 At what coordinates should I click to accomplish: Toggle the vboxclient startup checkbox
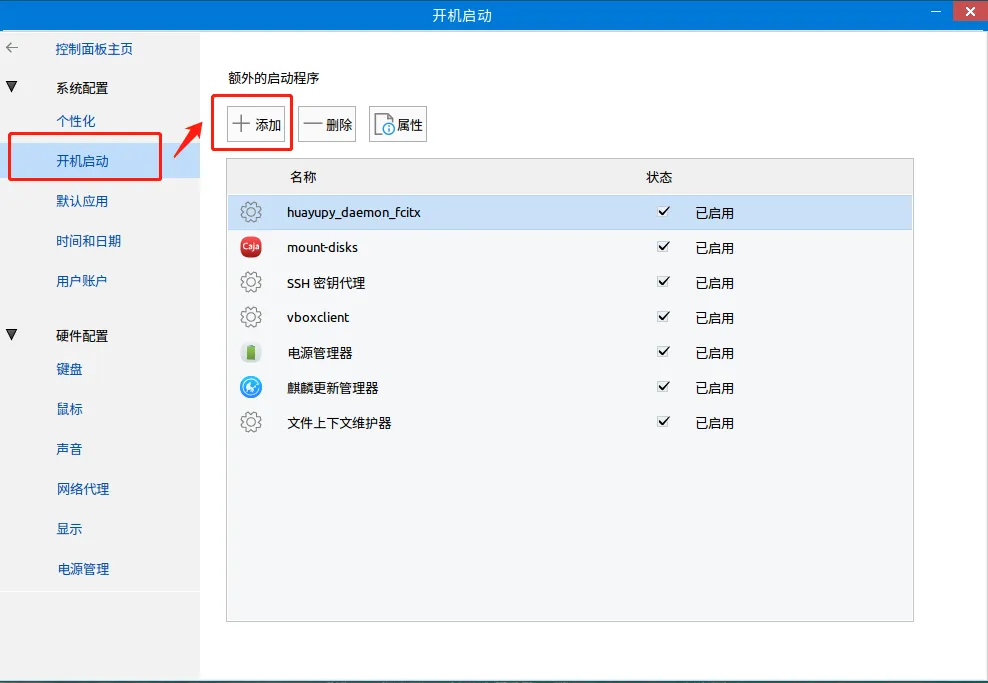(663, 317)
